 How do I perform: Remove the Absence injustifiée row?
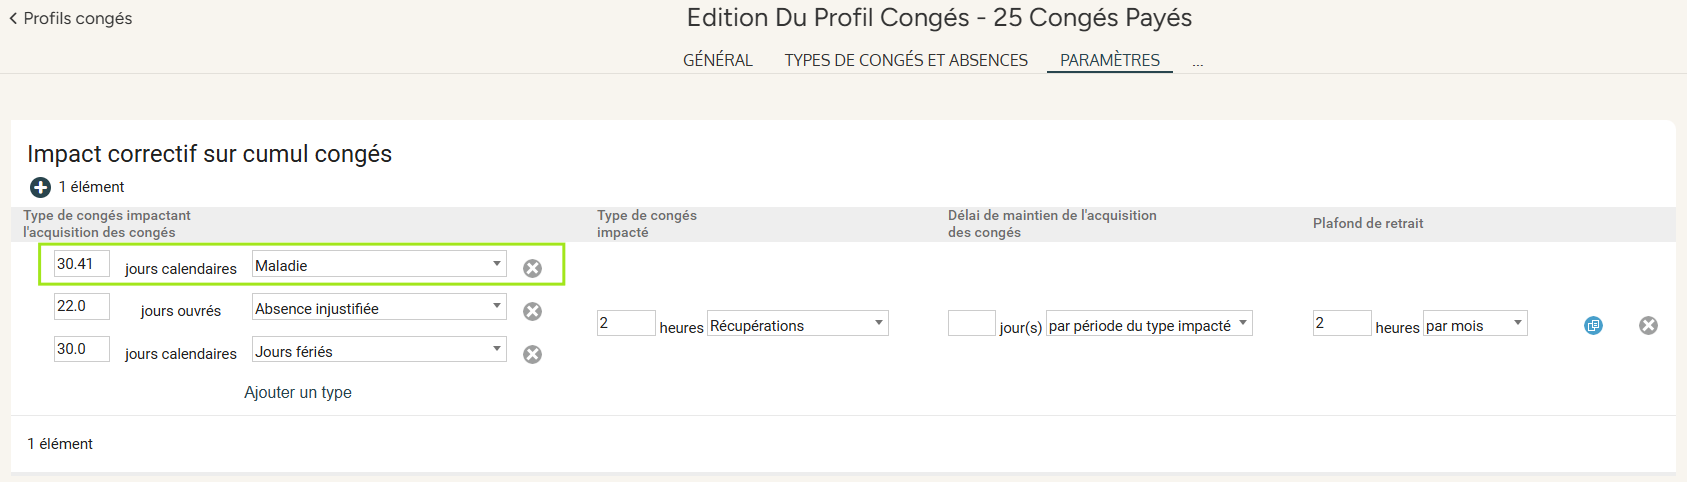533,311
